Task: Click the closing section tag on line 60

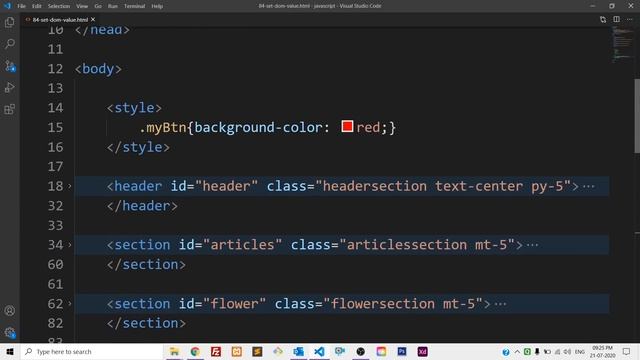Action: point(146,264)
